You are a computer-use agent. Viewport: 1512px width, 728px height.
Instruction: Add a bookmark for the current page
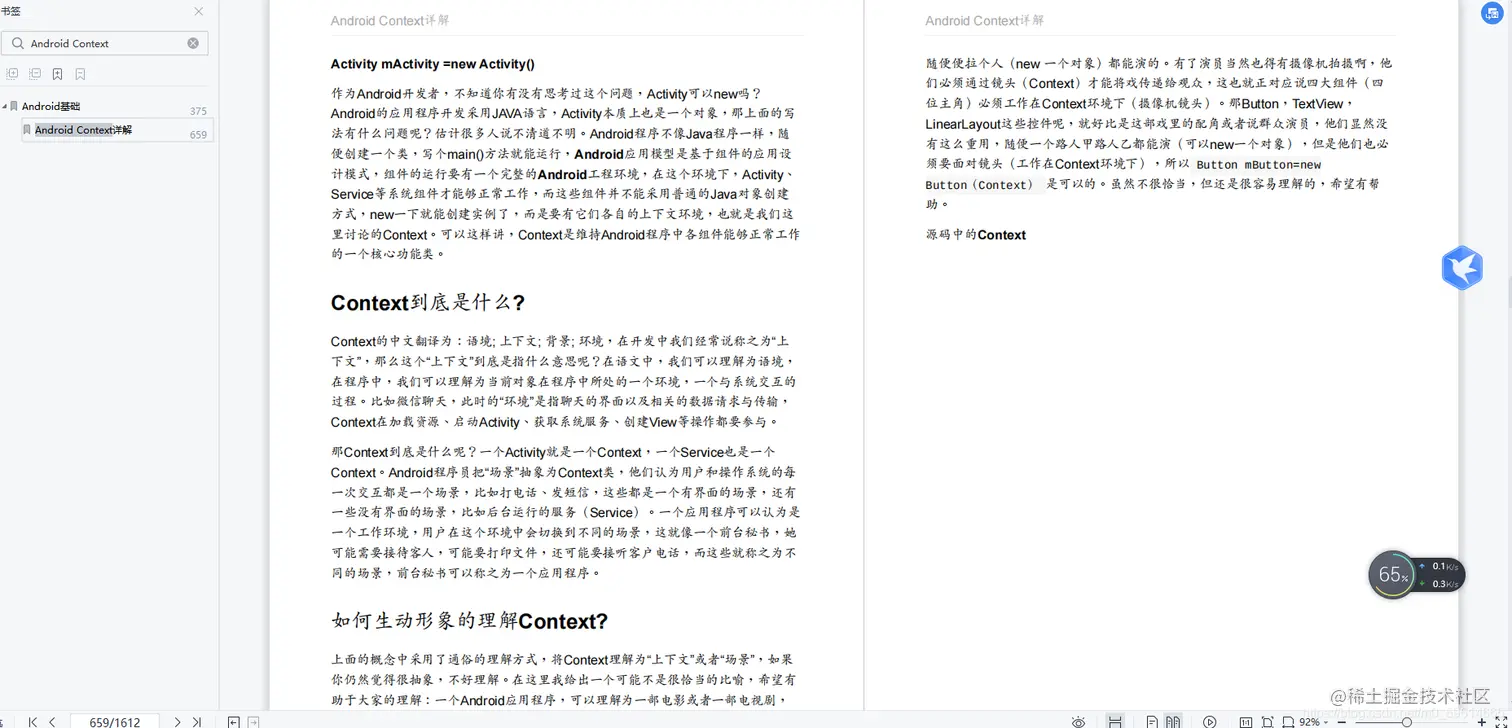(57, 74)
